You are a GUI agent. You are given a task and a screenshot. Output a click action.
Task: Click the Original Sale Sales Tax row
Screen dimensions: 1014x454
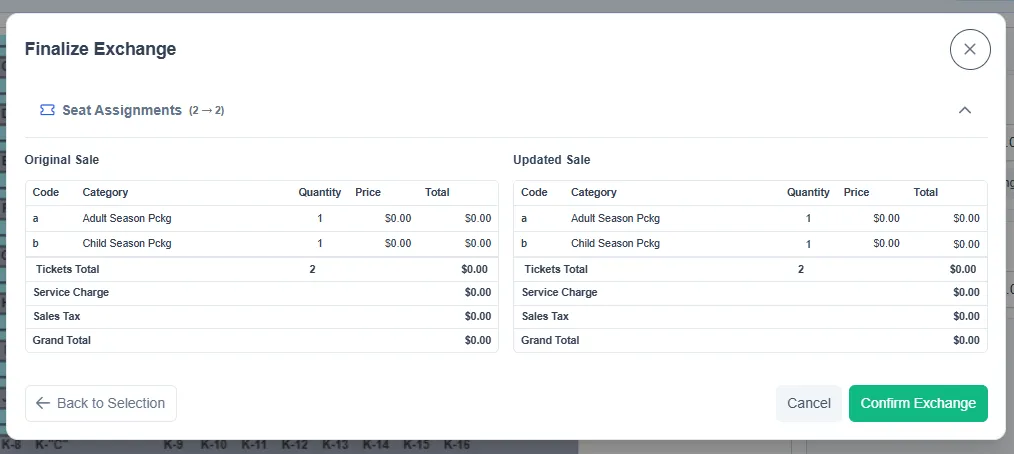pyautogui.click(x=262, y=316)
